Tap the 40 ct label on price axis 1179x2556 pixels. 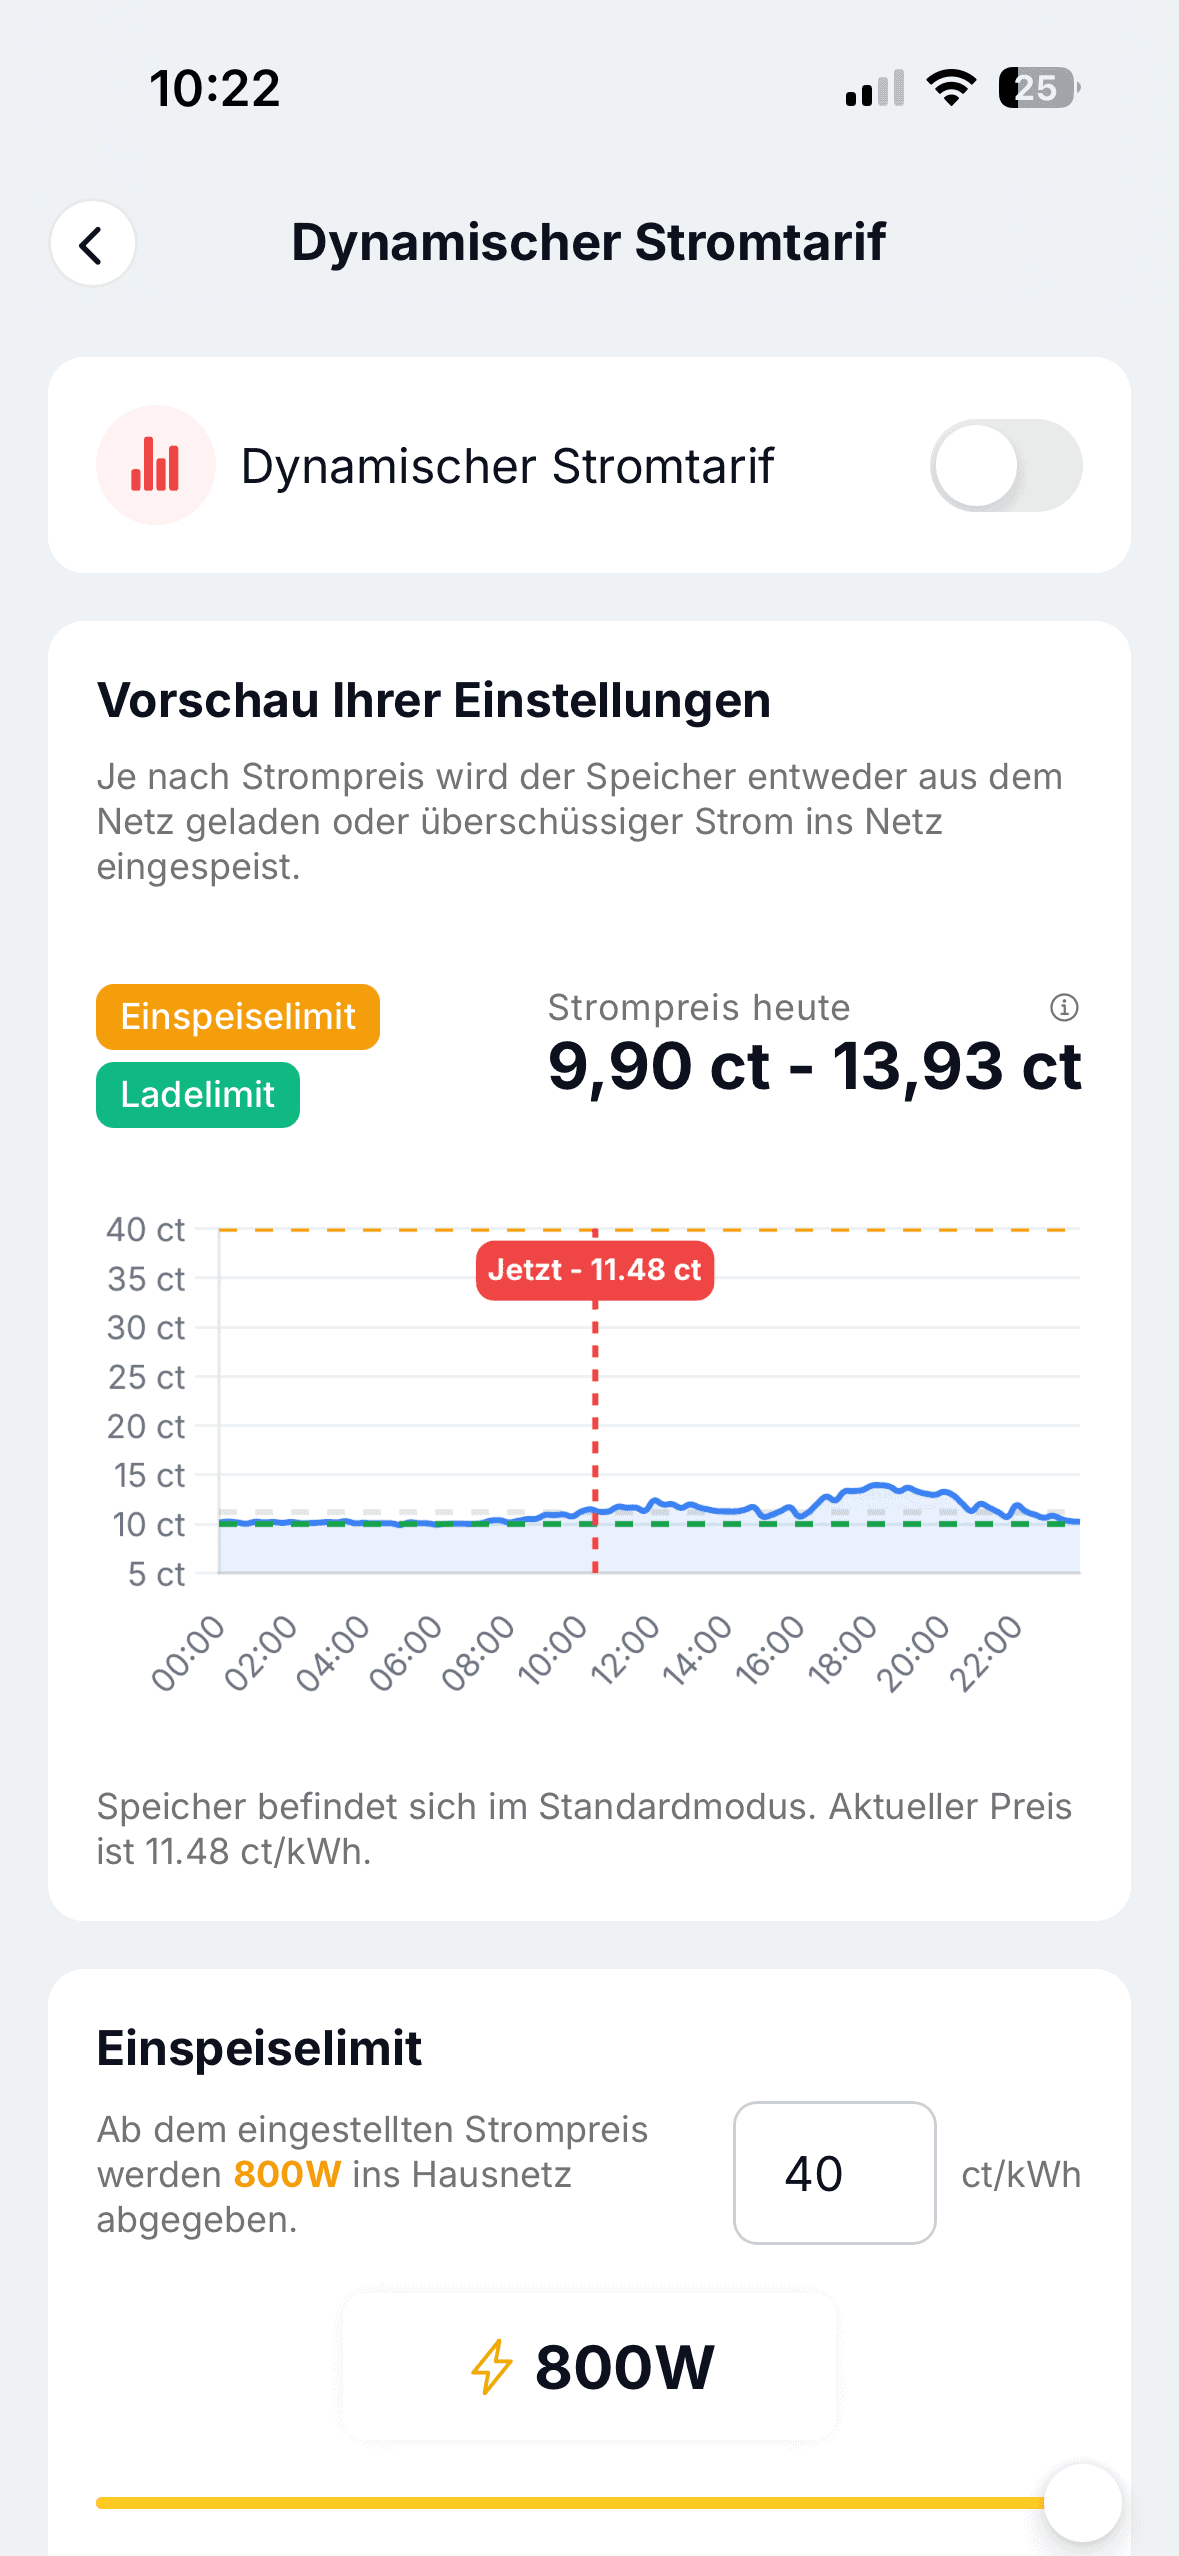[x=146, y=1230]
